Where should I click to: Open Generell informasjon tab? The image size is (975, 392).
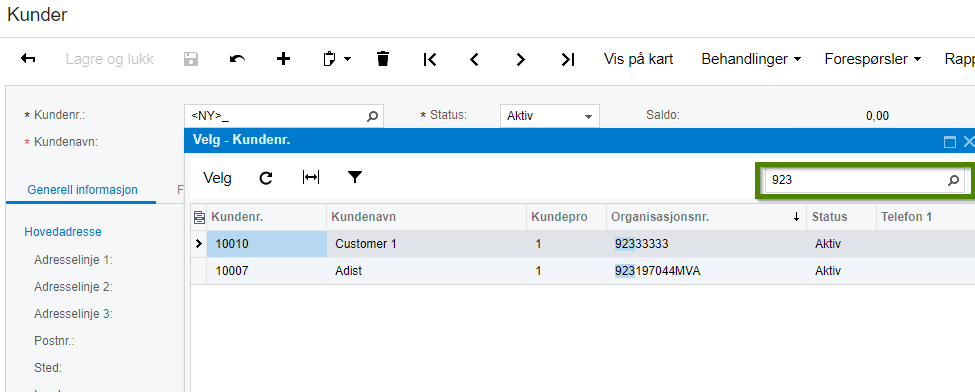point(82,190)
